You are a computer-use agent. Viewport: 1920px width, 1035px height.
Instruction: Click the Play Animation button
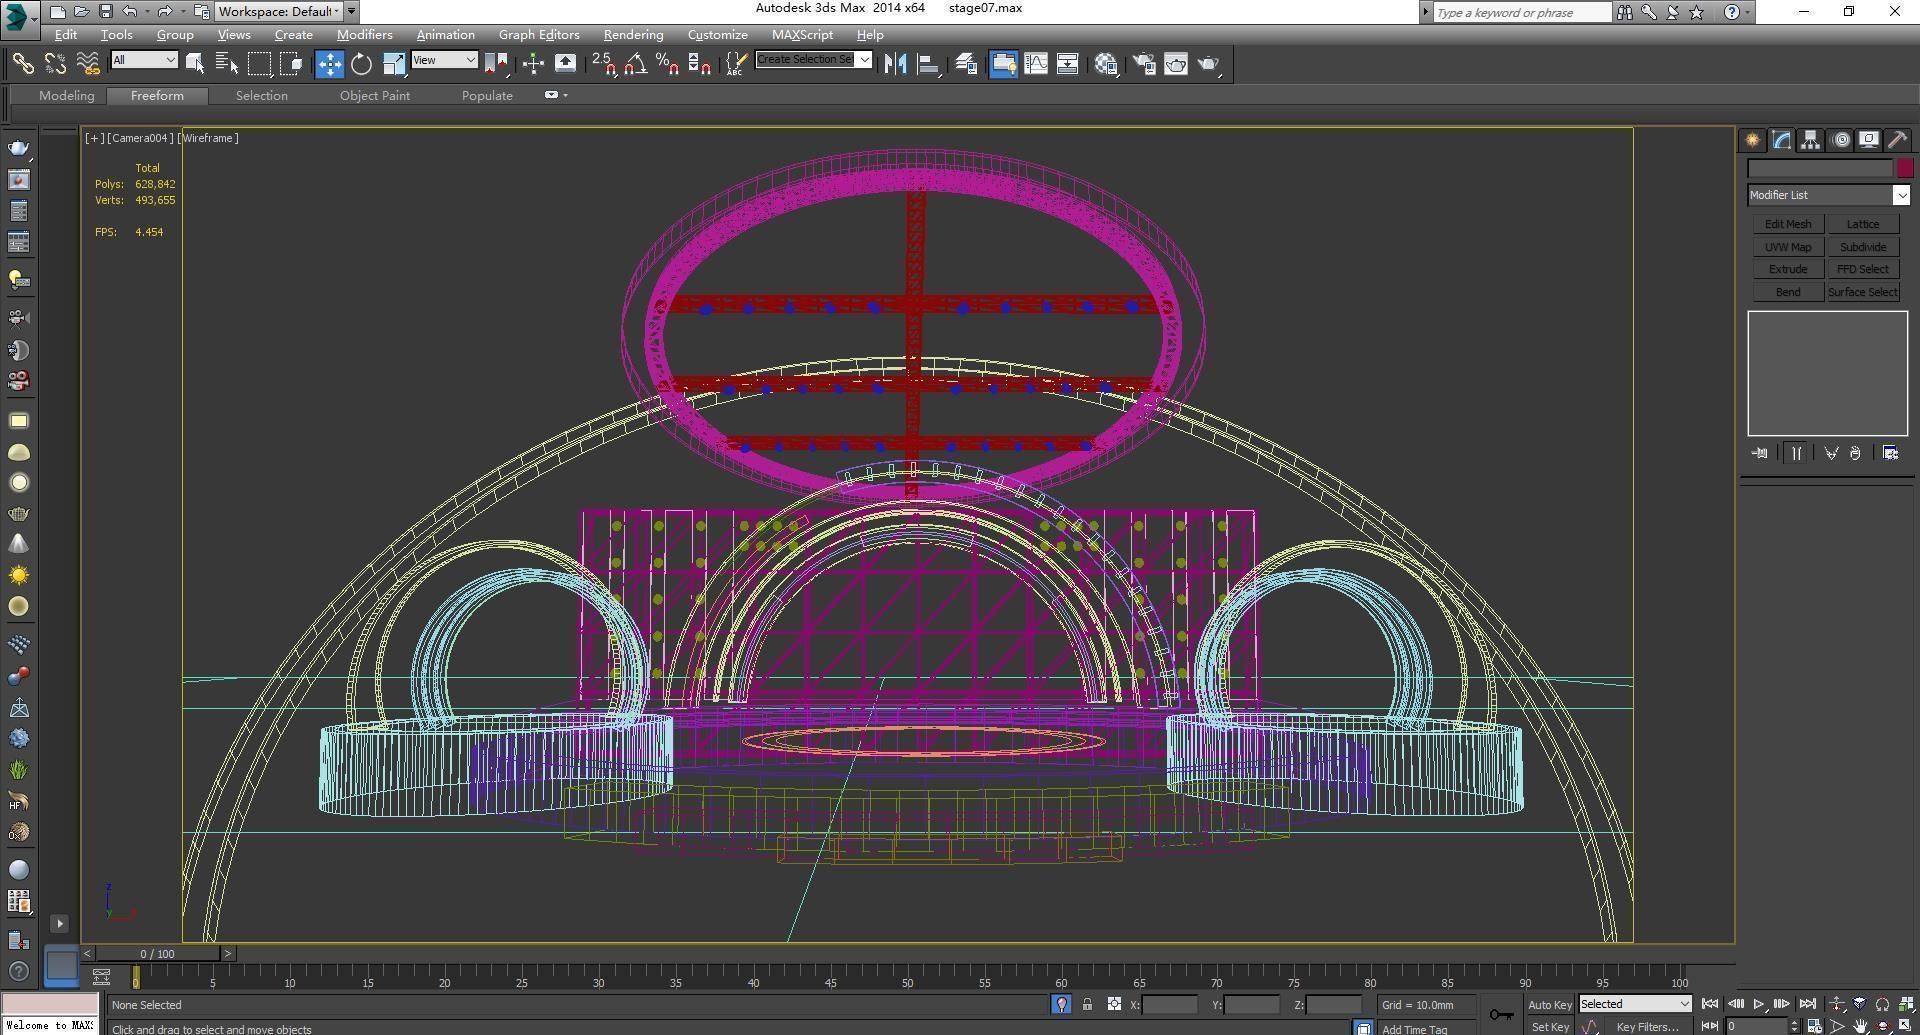(1758, 1004)
